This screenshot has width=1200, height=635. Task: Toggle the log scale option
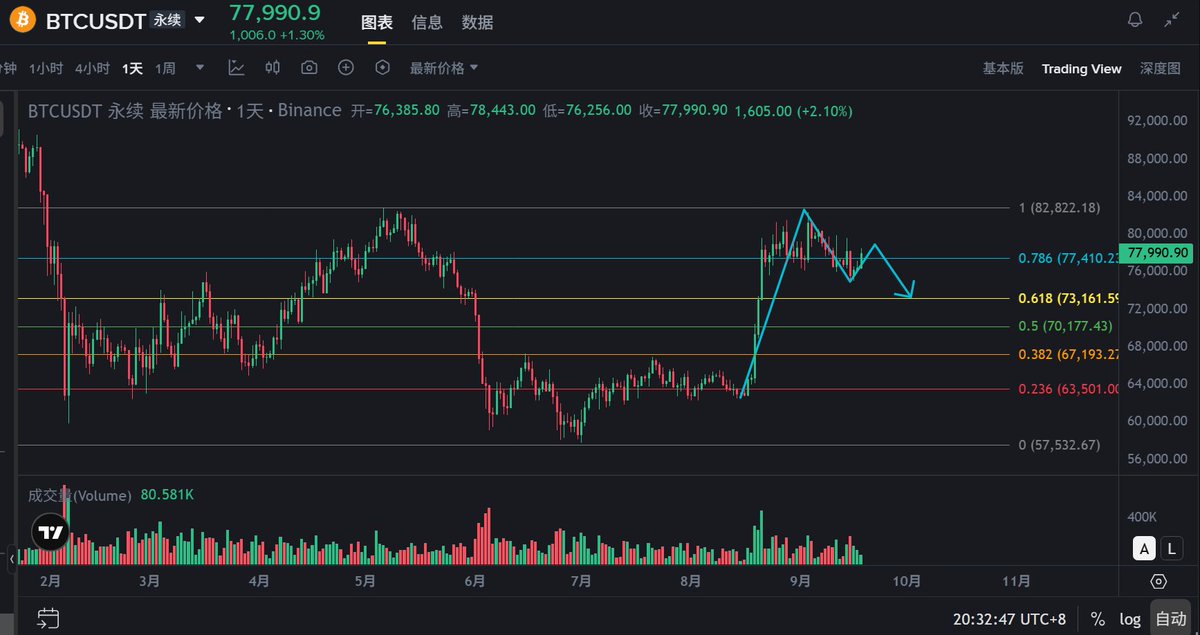tap(1130, 619)
